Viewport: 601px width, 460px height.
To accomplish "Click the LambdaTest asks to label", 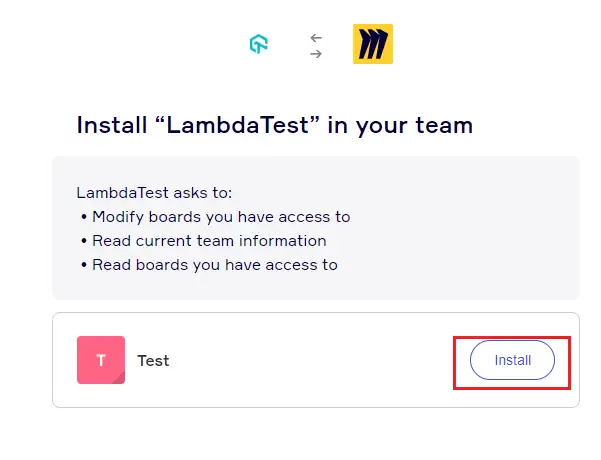I will [x=154, y=192].
